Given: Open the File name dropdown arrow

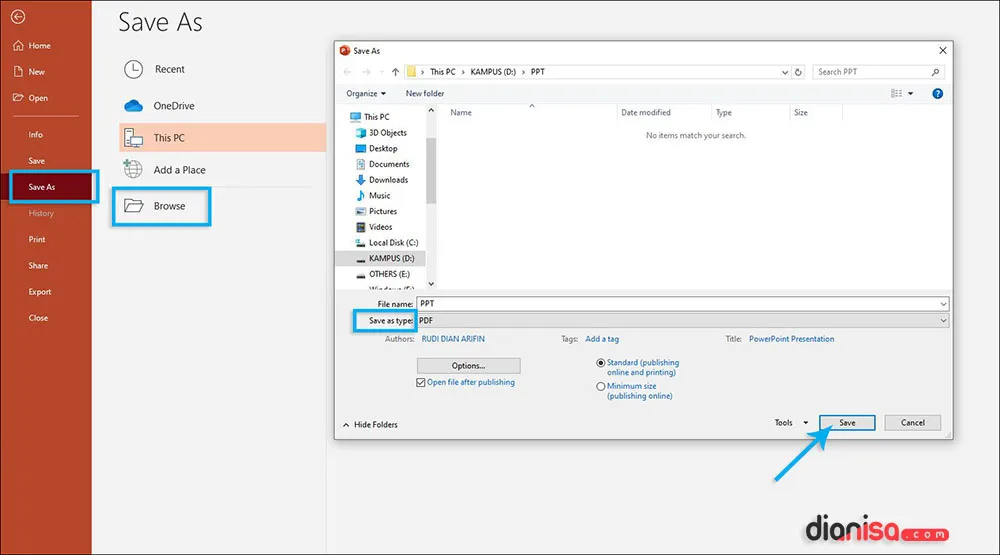Looking at the screenshot, I should (943, 304).
